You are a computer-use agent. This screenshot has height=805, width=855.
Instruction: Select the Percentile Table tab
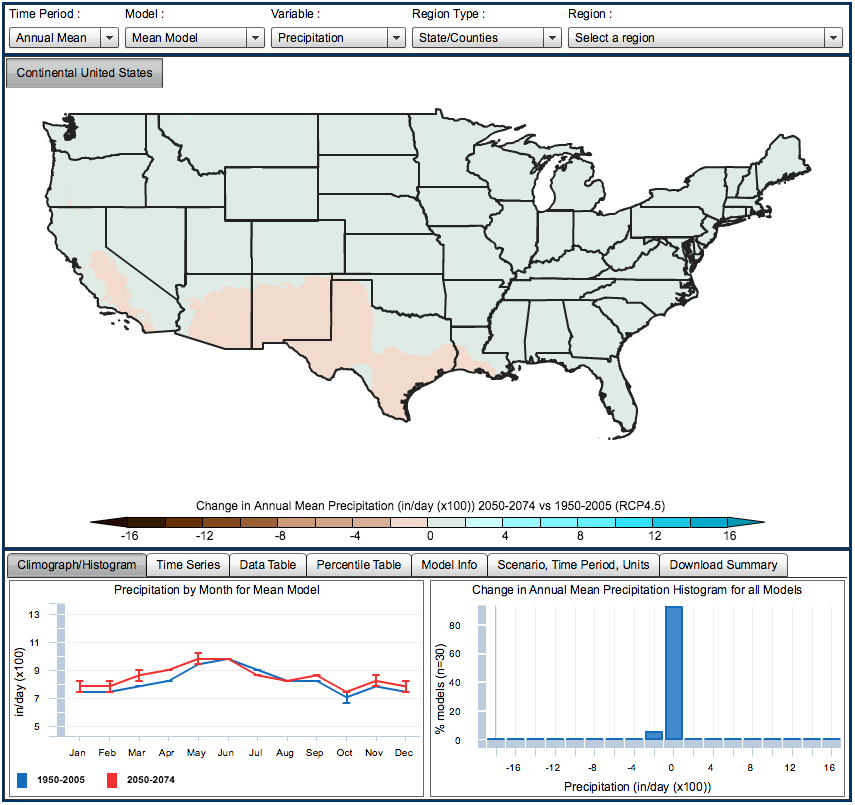point(358,565)
